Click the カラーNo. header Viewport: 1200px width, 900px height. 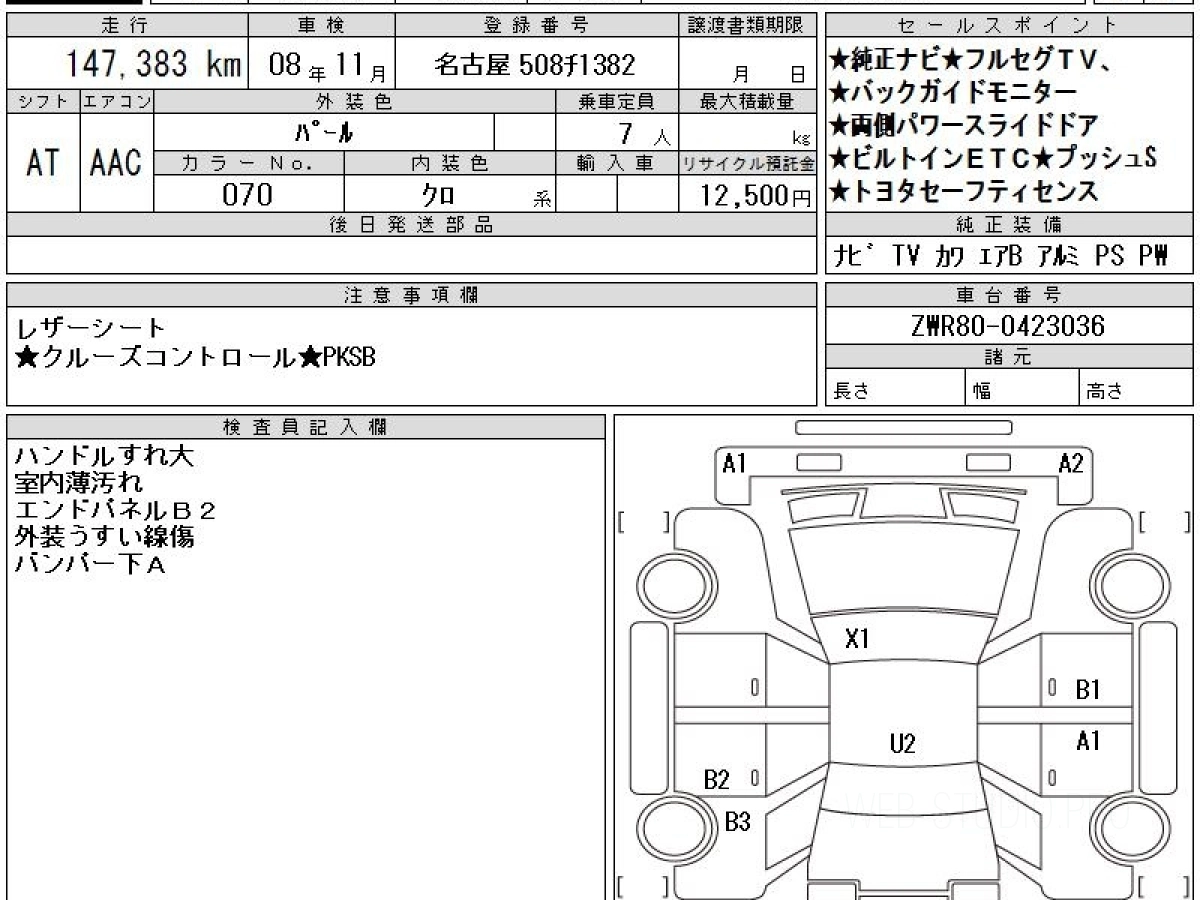[249, 162]
